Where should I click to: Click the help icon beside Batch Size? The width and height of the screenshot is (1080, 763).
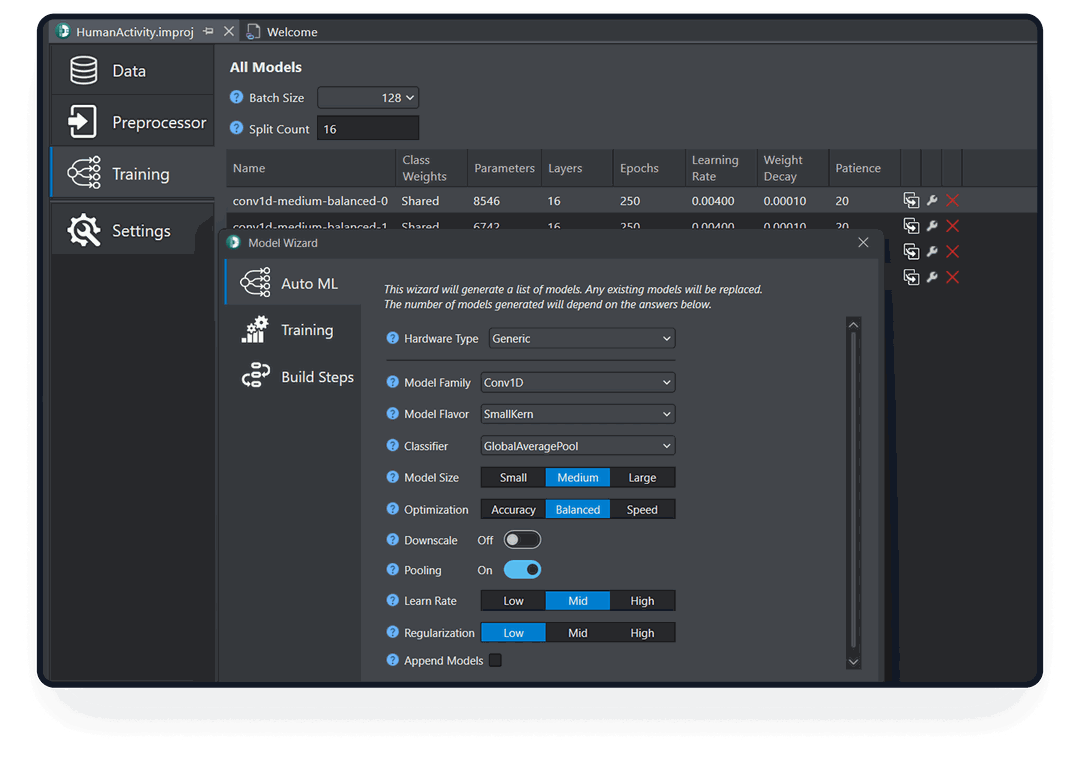pyautogui.click(x=237, y=98)
